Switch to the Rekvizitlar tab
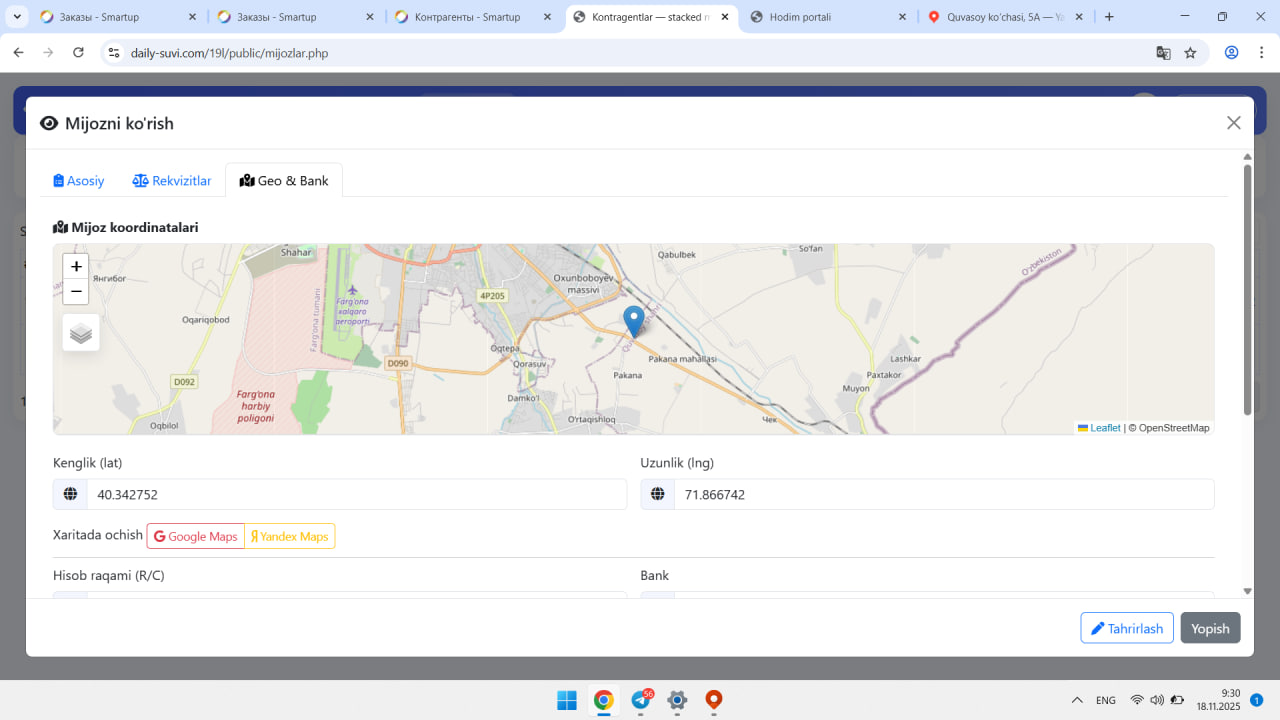The width and height of the screenshot is (1280, 720). pos(172,181)
